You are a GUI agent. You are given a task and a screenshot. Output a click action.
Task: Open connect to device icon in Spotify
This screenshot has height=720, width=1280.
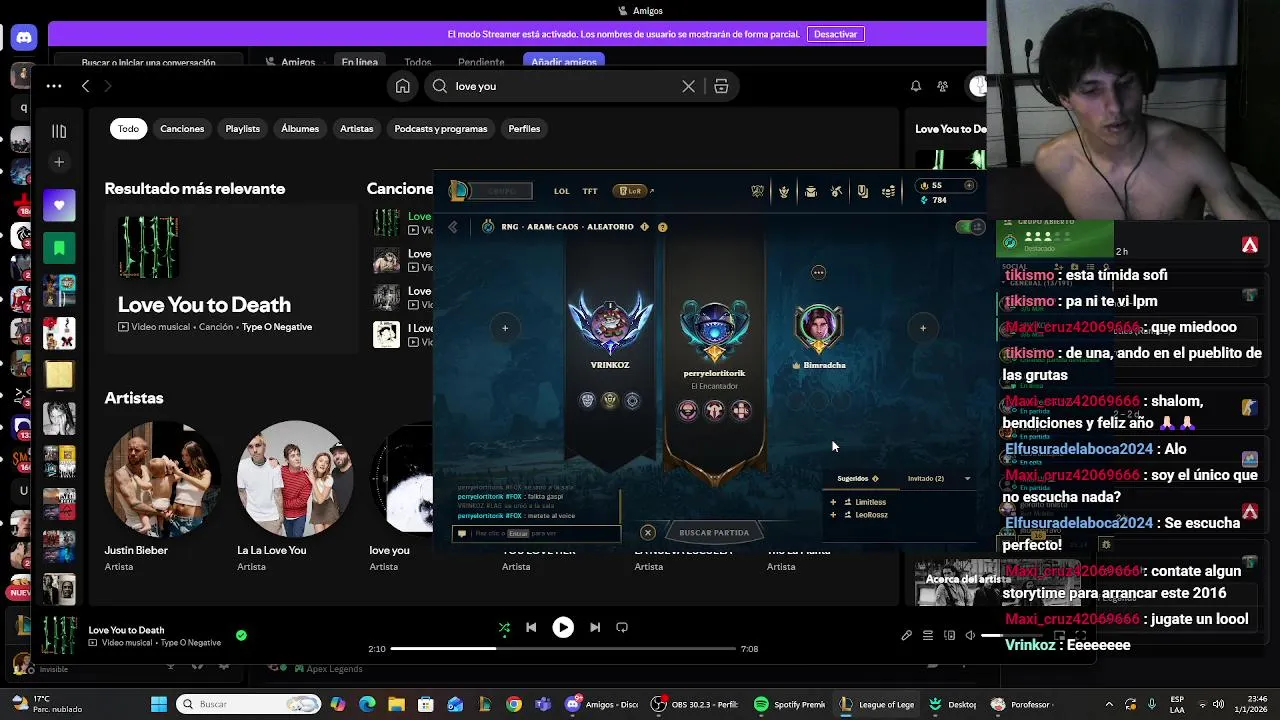[949, 636]
